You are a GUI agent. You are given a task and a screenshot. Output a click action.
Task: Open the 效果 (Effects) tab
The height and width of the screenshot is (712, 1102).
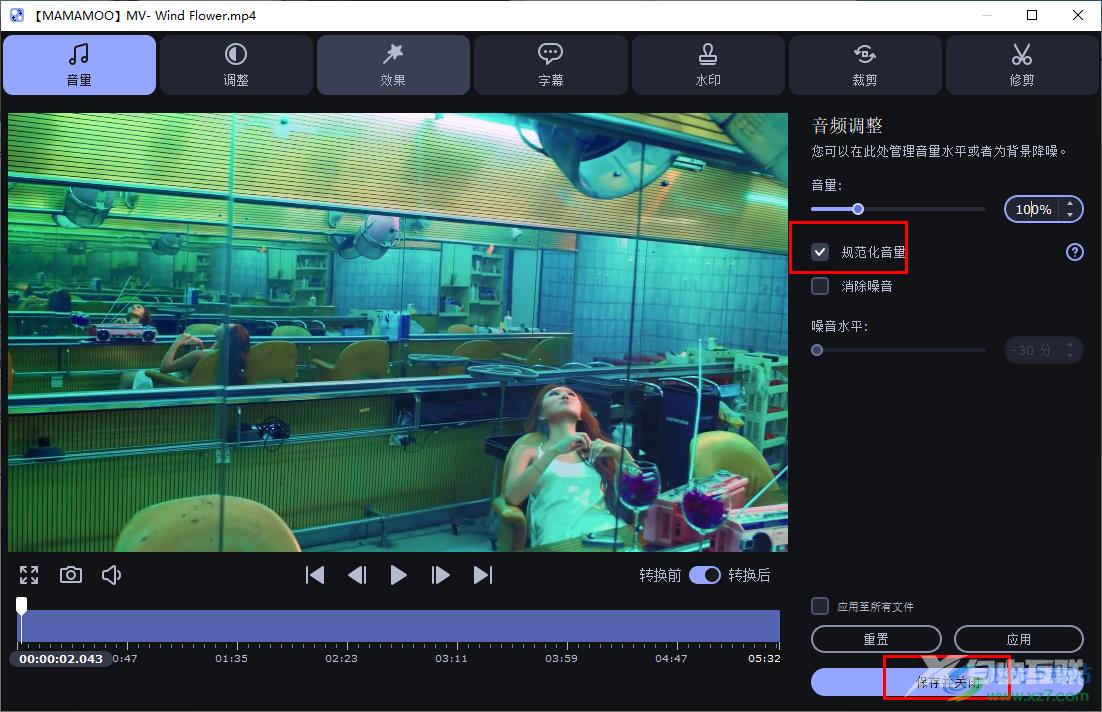(394, 65)
